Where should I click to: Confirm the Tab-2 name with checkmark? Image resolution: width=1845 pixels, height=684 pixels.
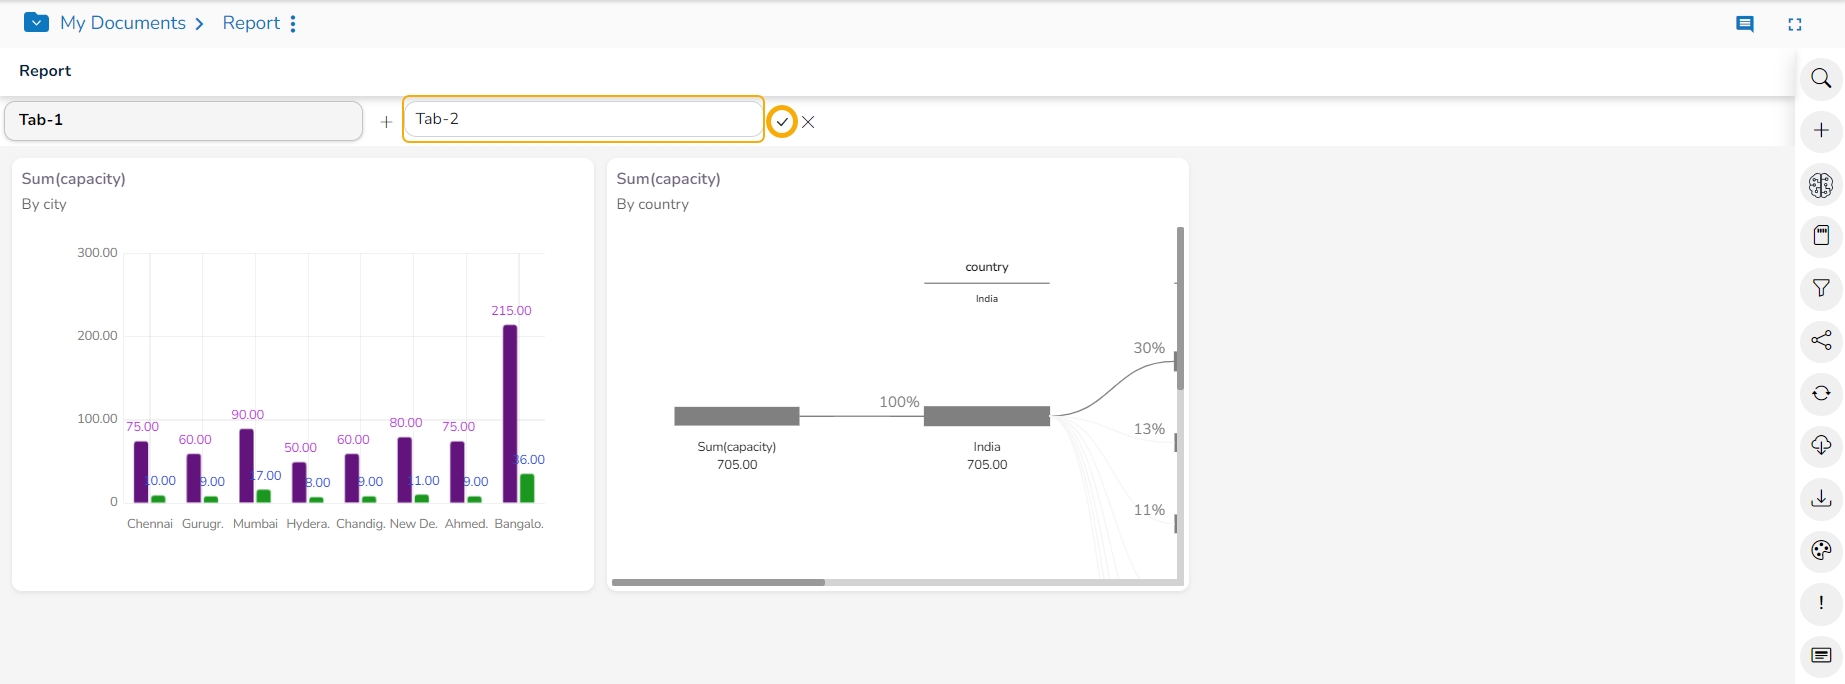point(782,122)
